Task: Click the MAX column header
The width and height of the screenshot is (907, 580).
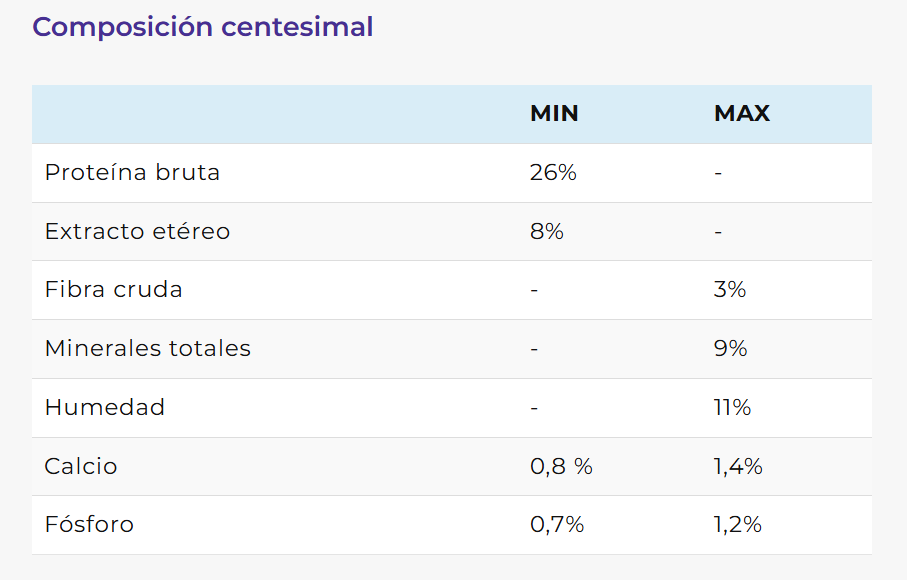Action: click(x=742, y=114)
